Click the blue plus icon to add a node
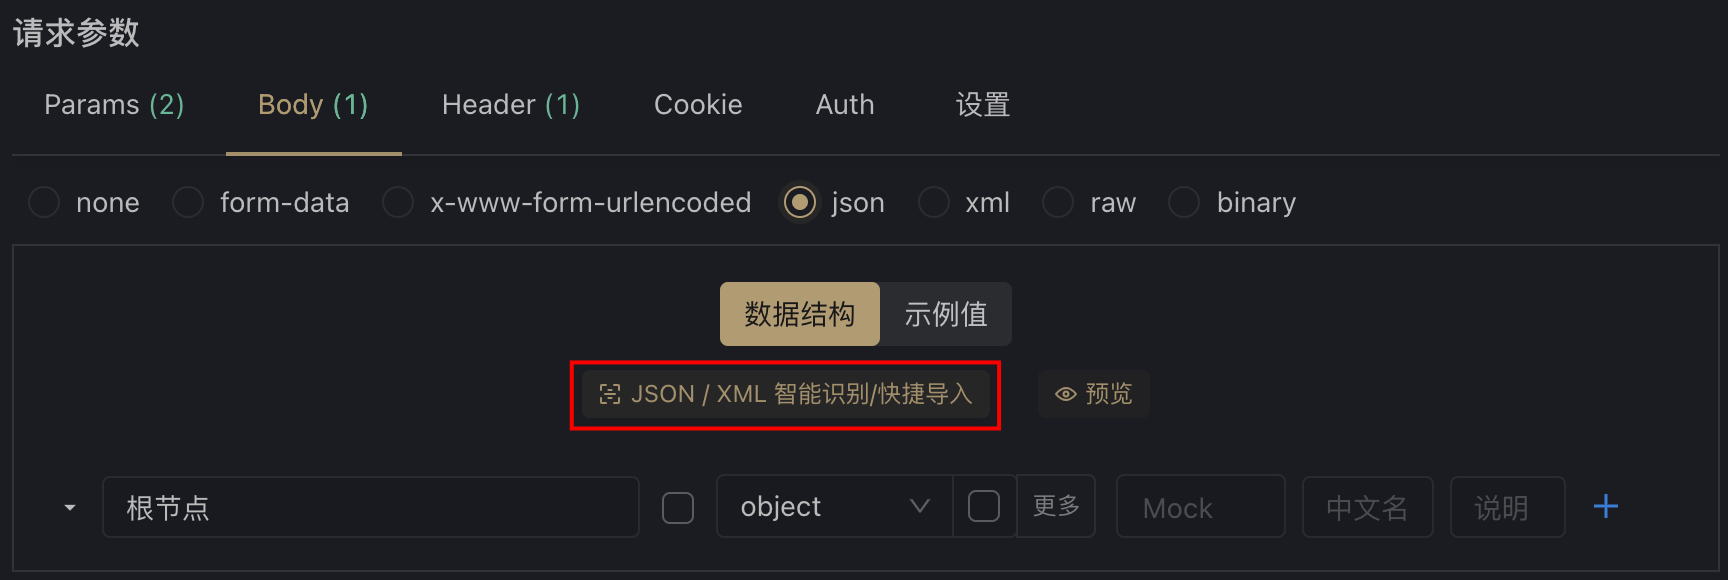The image size is (1728, 580). click(1605, 507)
